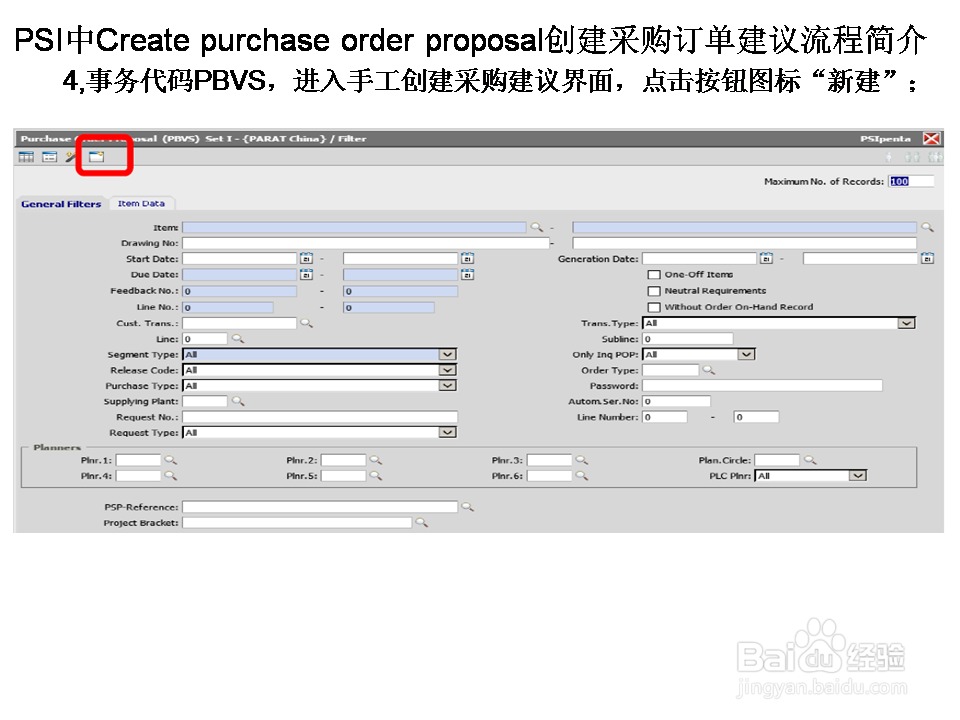Image resolution: width=960 pixels, height=720 pixels.
Task: Click the highlighted New button icon
Action: 96,157
